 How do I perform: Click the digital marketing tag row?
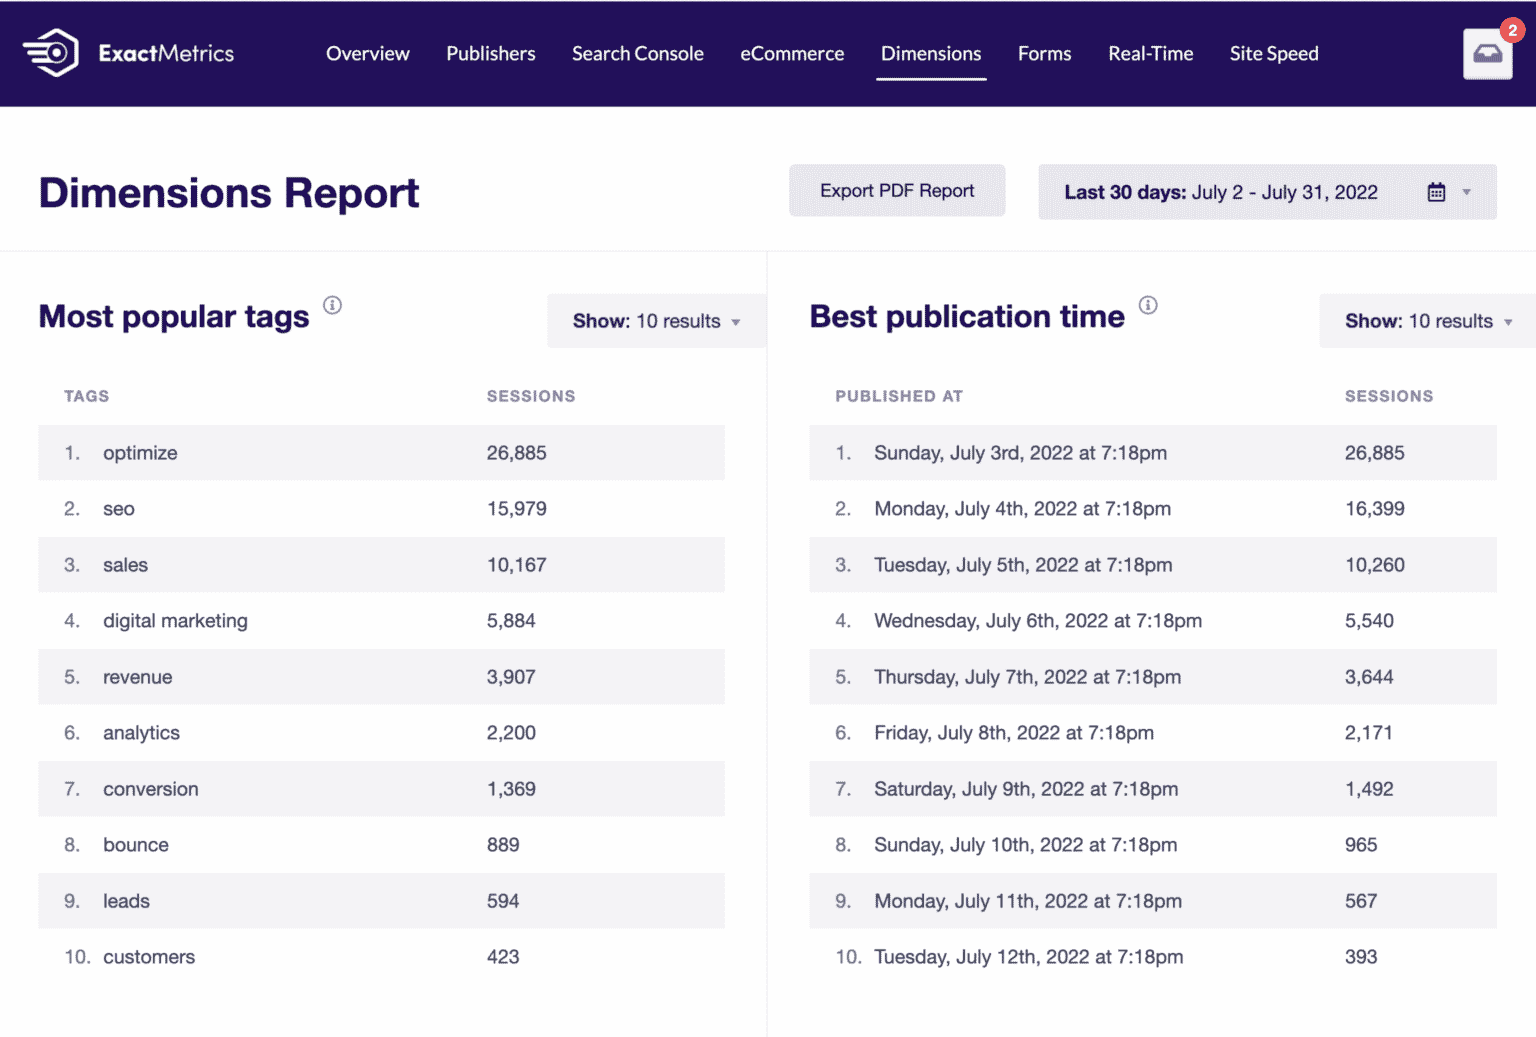(175, 621)
